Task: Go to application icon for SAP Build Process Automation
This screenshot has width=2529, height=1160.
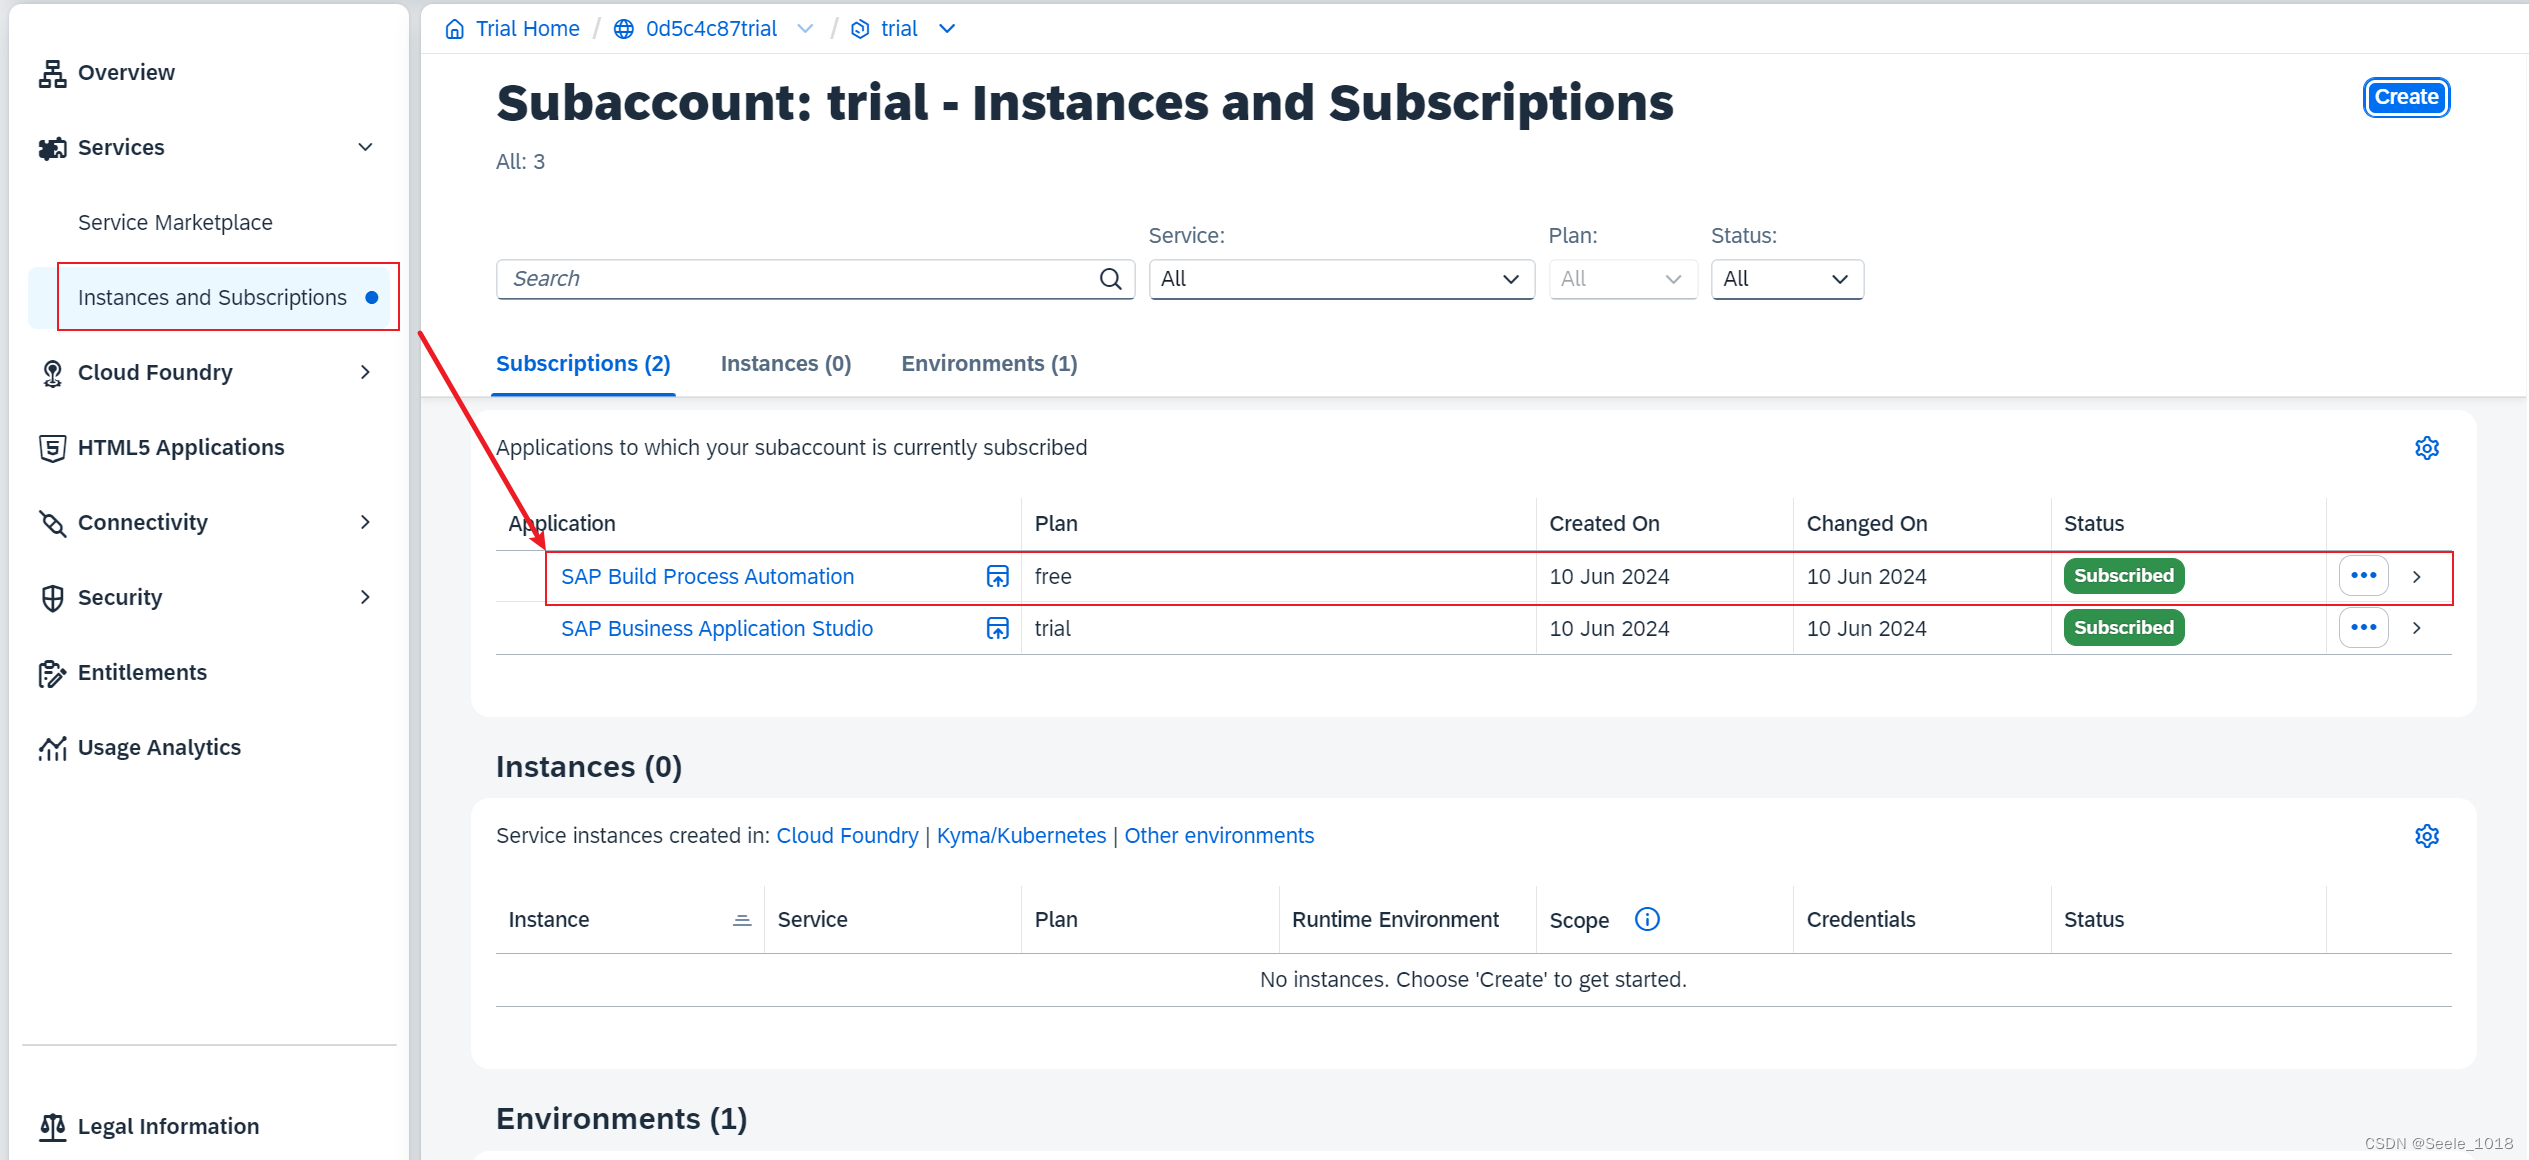Action: [x=998, y=577]
